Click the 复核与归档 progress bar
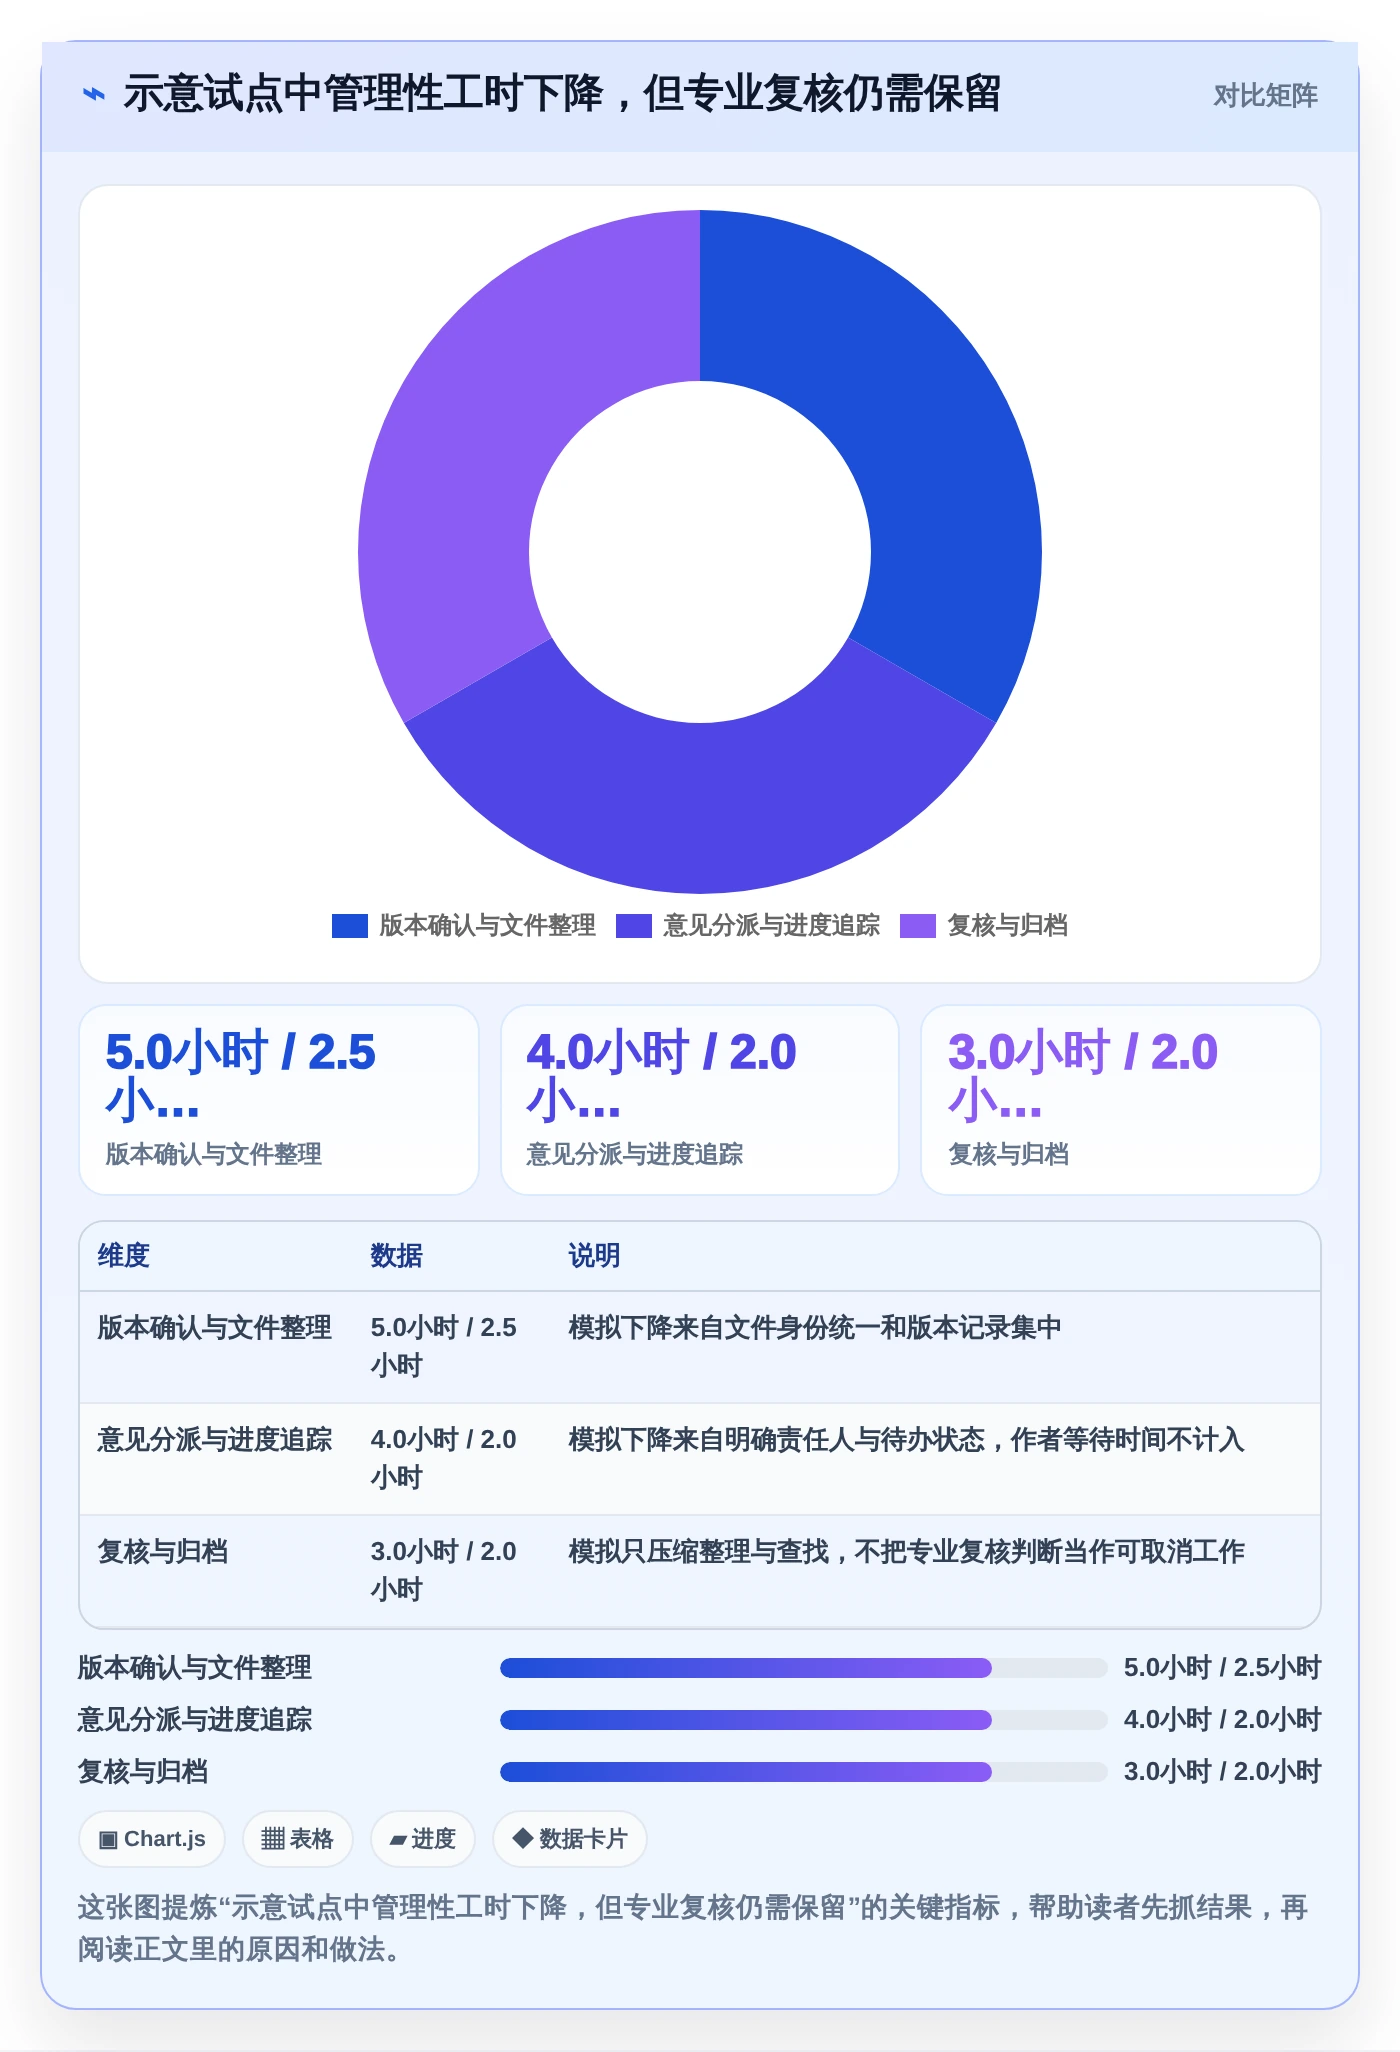 804,1772
